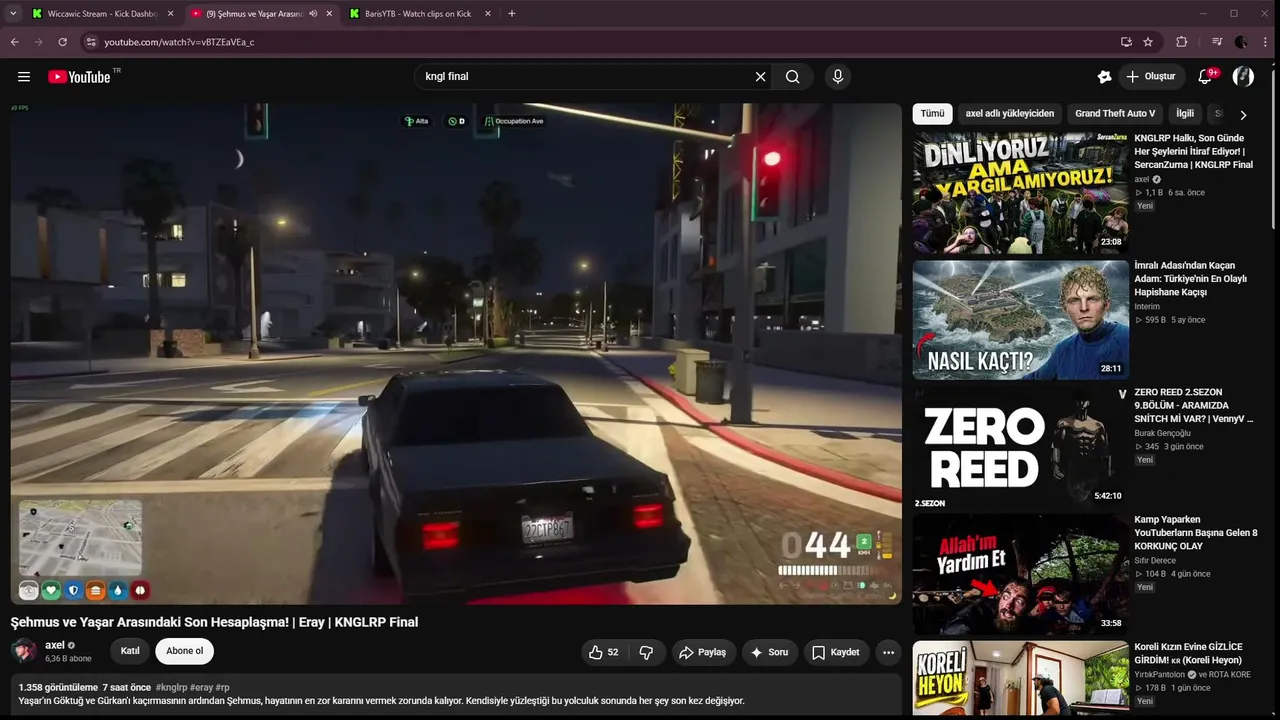Open title 'ZERO REED 2.SEZON 9.BÖLÜM'
This screenshot has width=1280, height=720.
click(1193, 406)
